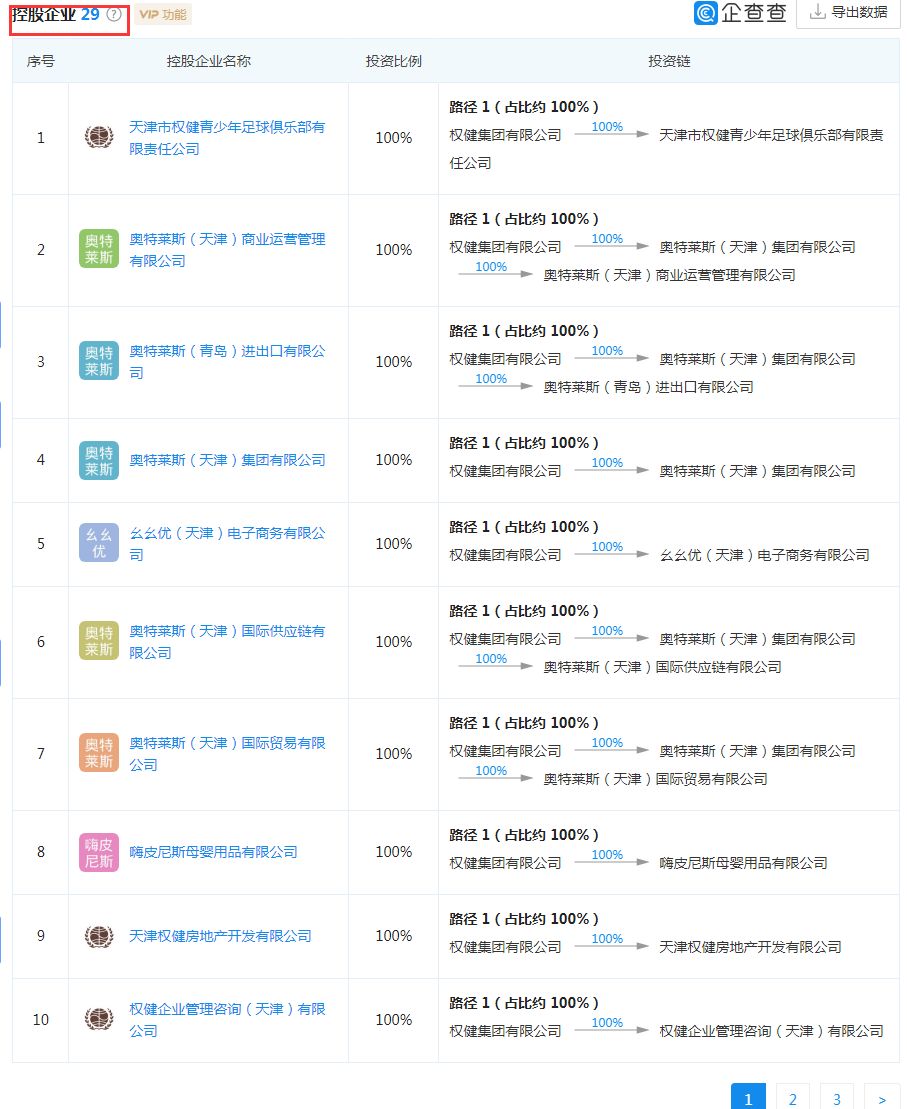Click next page arrow button
Screen dimensions: 907x1109
(x=882, y=1098)
